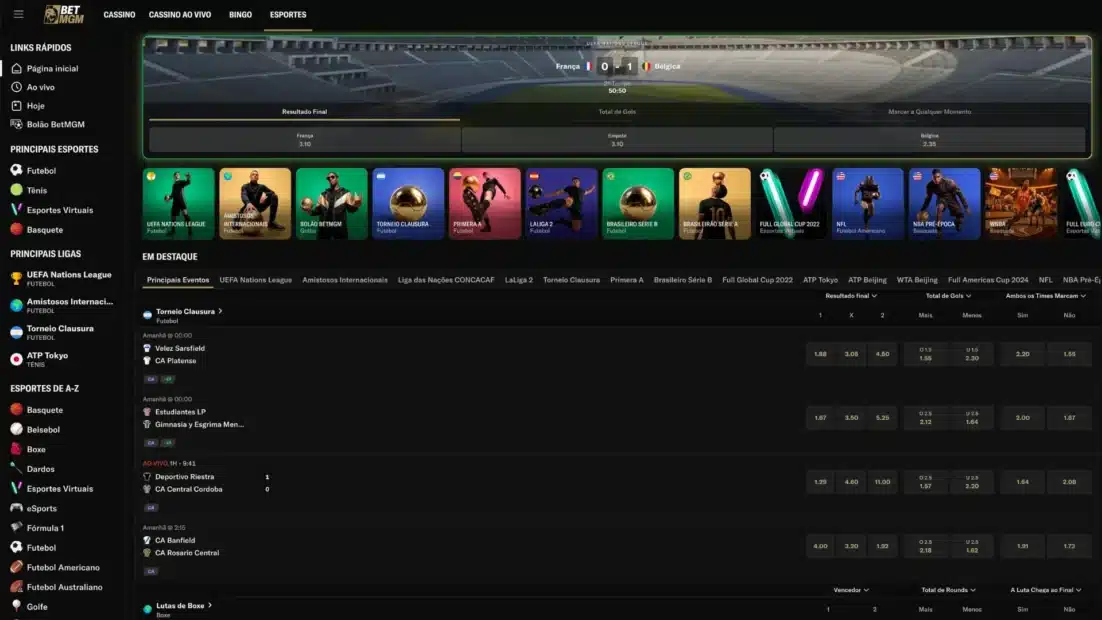Screen dimensions: 1102x620
Task: Open the Total de Gols dropdown
Action: click(x=948, y=296)
